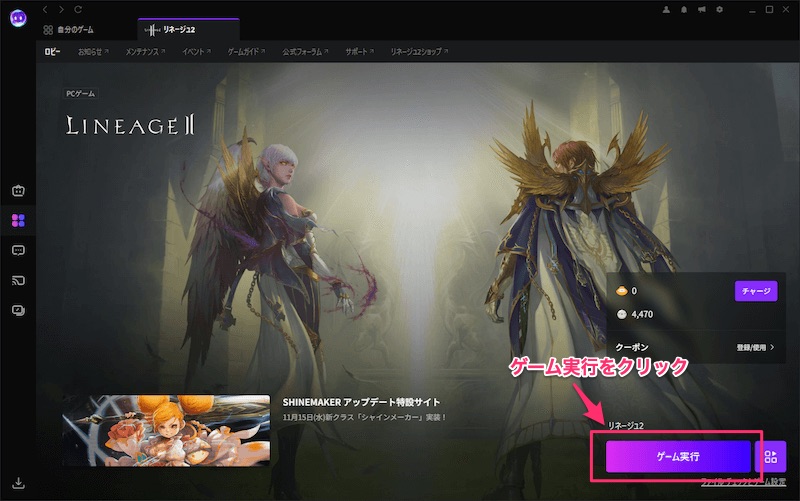Screen dimensions: 800x501
Task: Open the ゲームガイド menu link
Action: (246, 52)
